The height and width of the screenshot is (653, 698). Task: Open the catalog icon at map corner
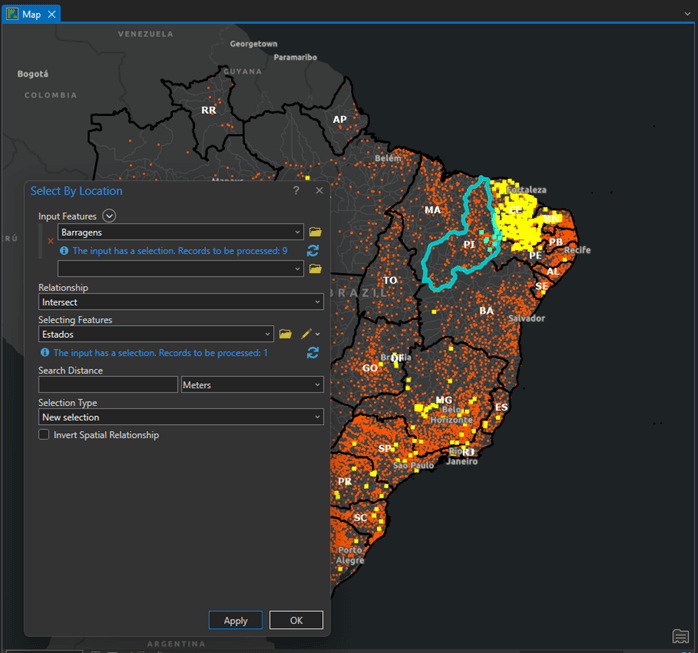pos(680,636)
